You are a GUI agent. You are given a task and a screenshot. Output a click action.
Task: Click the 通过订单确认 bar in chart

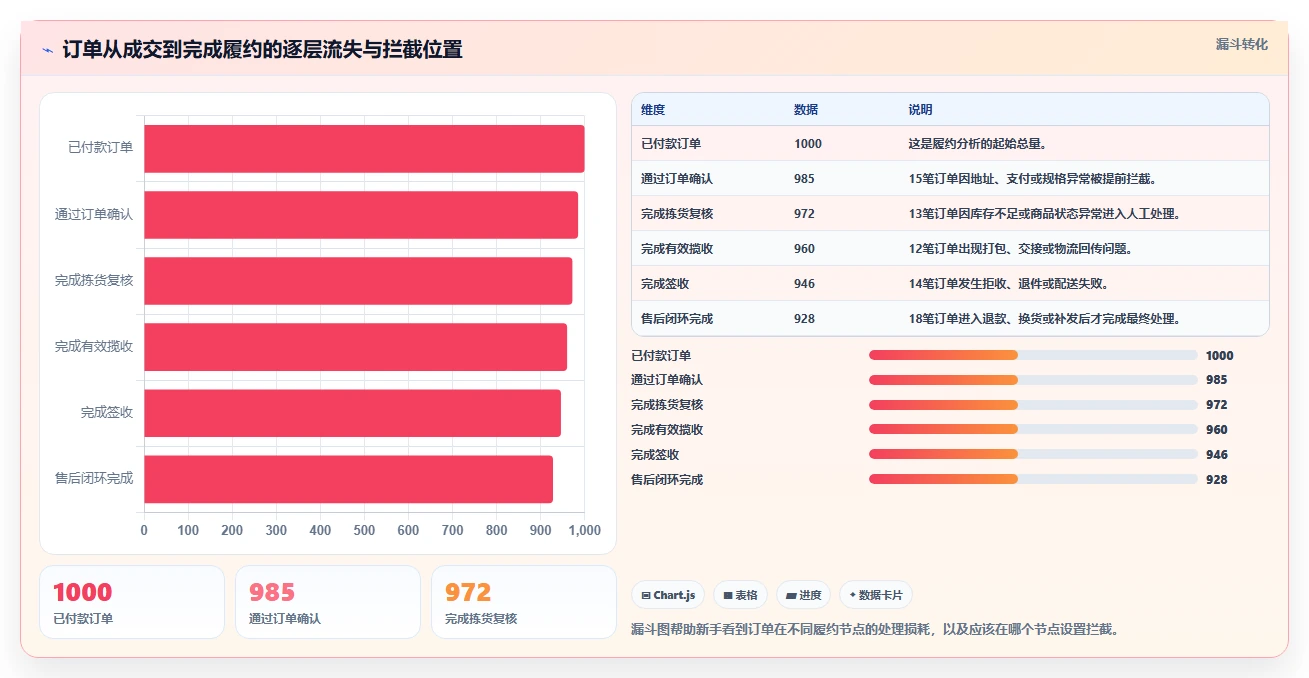(361, 214)
